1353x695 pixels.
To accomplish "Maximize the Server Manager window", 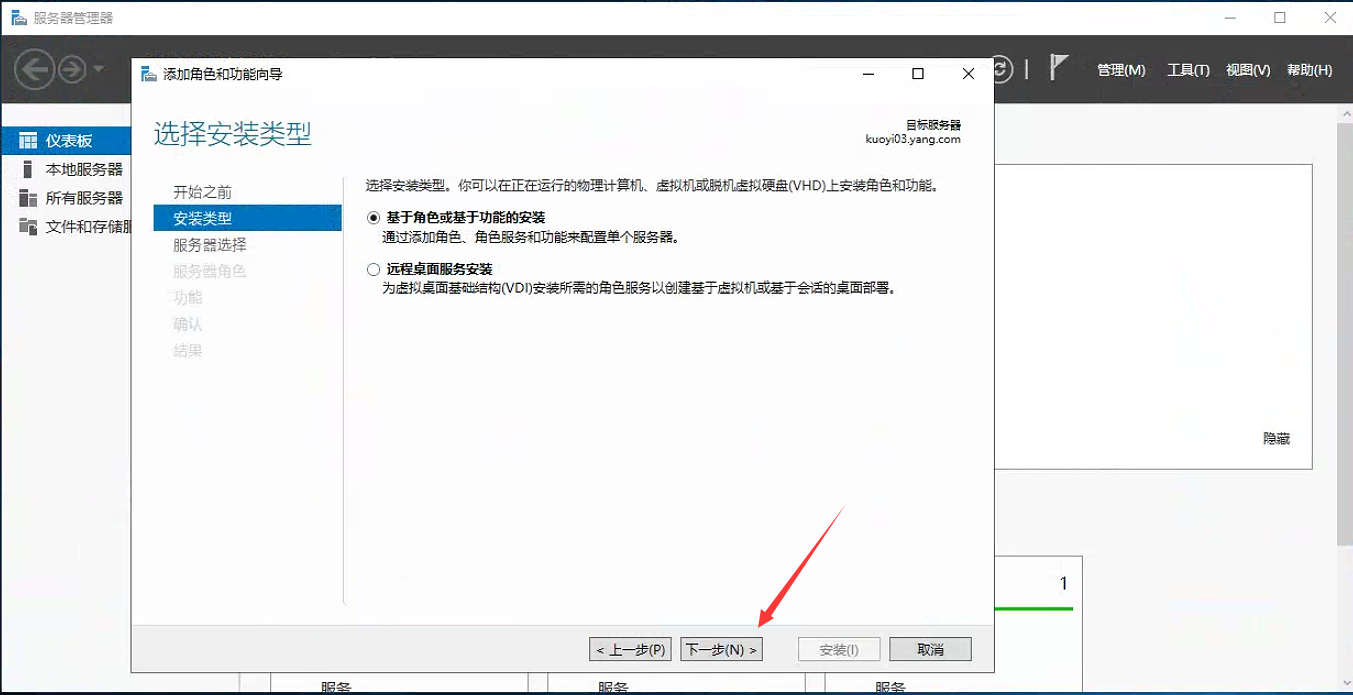I will [x=1280, y=18].
